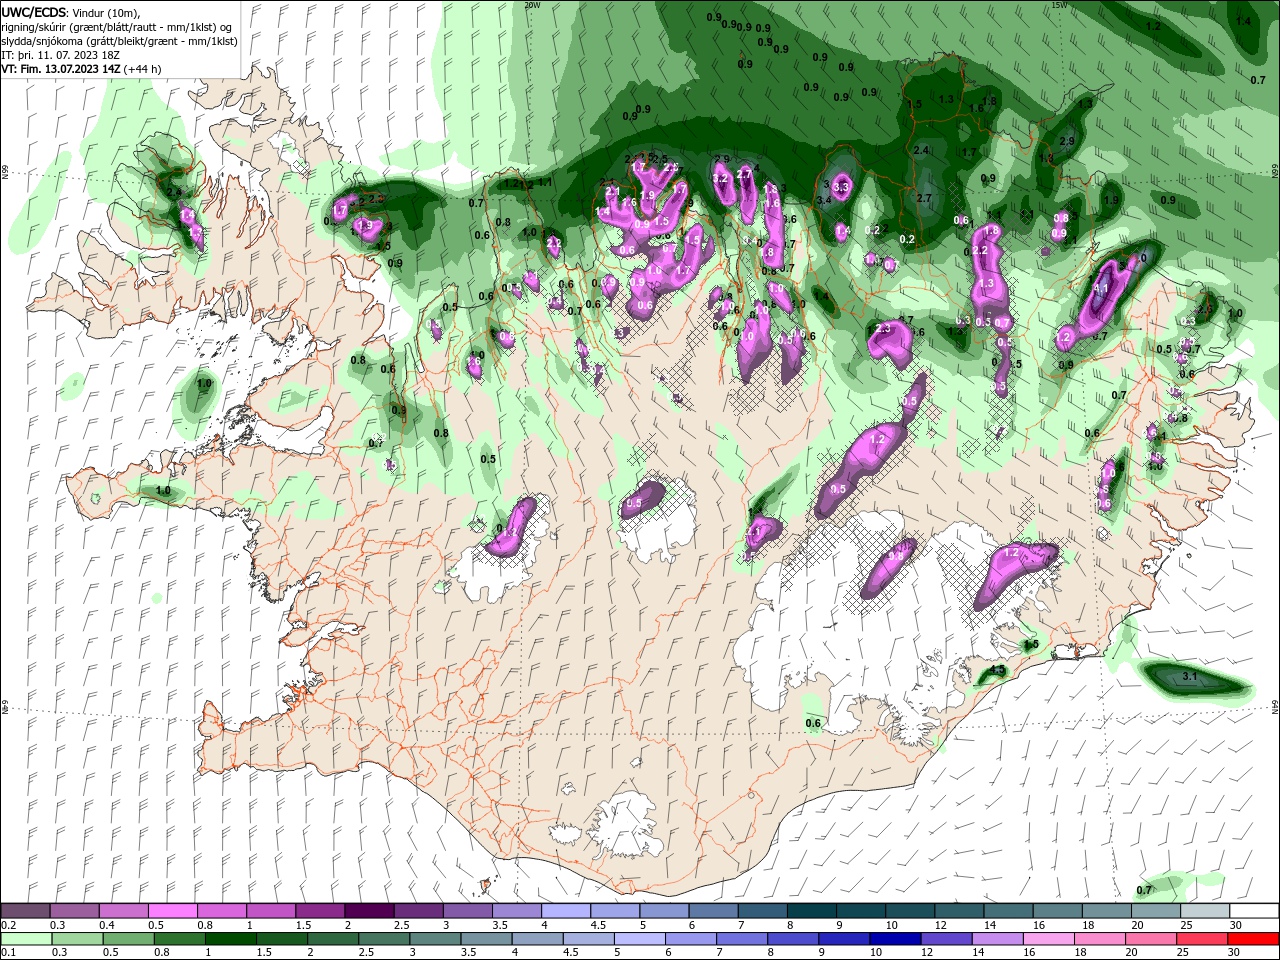The image size is (1280, 960).
Task: Click the darkest green swatch between 1 and 1.5
Action: pyautogui.click(x=230, y=939)
